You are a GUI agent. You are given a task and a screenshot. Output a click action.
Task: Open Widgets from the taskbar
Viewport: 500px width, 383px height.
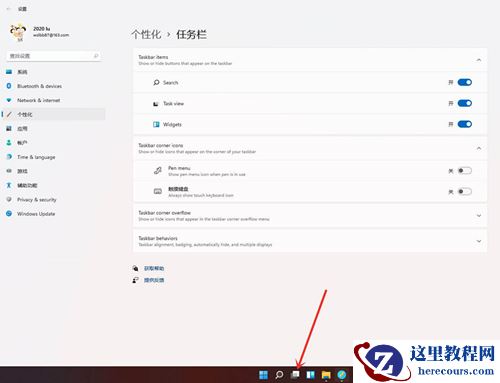click(311, 375)
